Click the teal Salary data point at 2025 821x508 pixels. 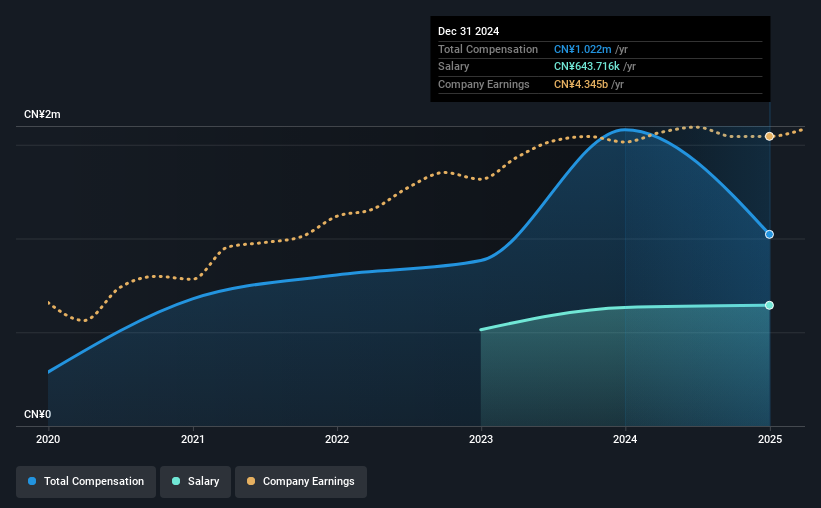[769, 305]
